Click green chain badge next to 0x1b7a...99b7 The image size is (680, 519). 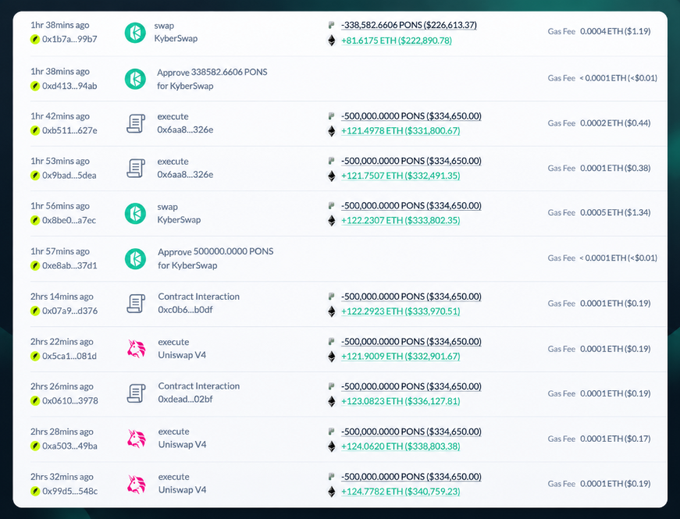[x=35, y=39]
